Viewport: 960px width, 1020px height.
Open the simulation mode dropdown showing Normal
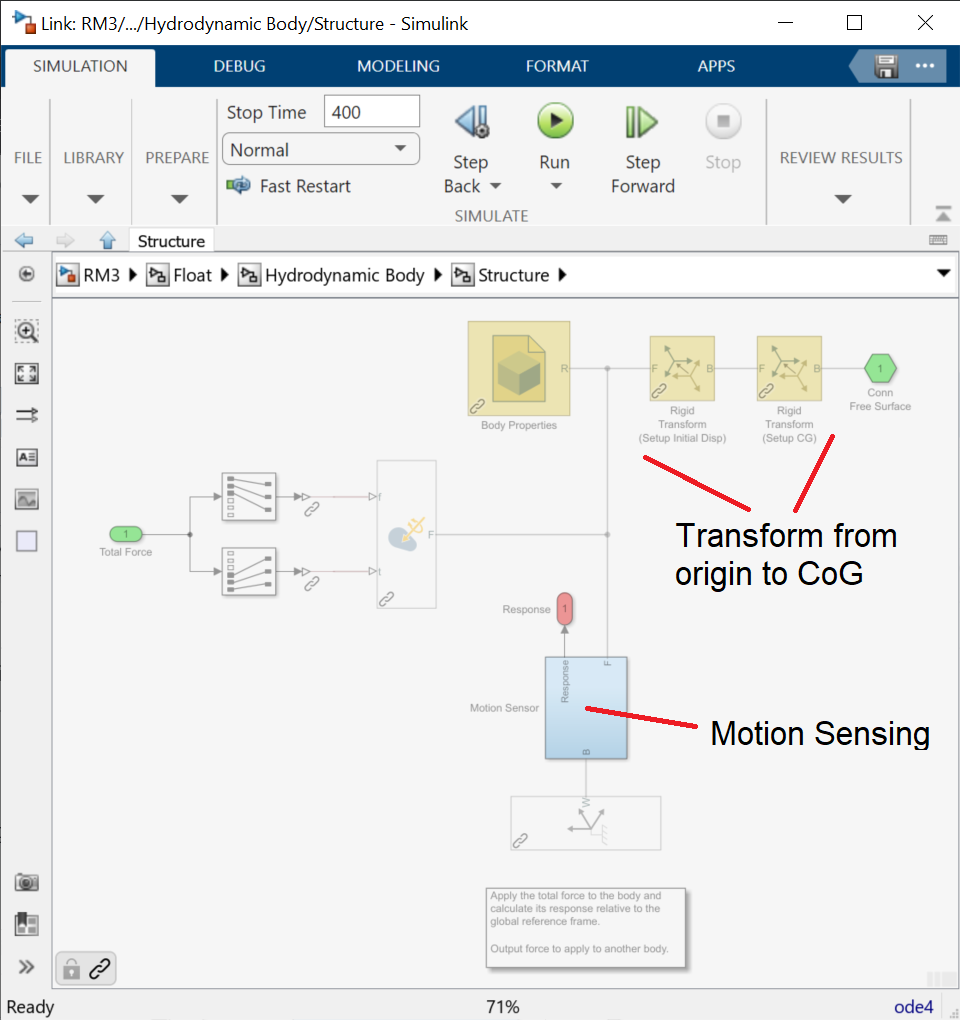click(320, 148)
